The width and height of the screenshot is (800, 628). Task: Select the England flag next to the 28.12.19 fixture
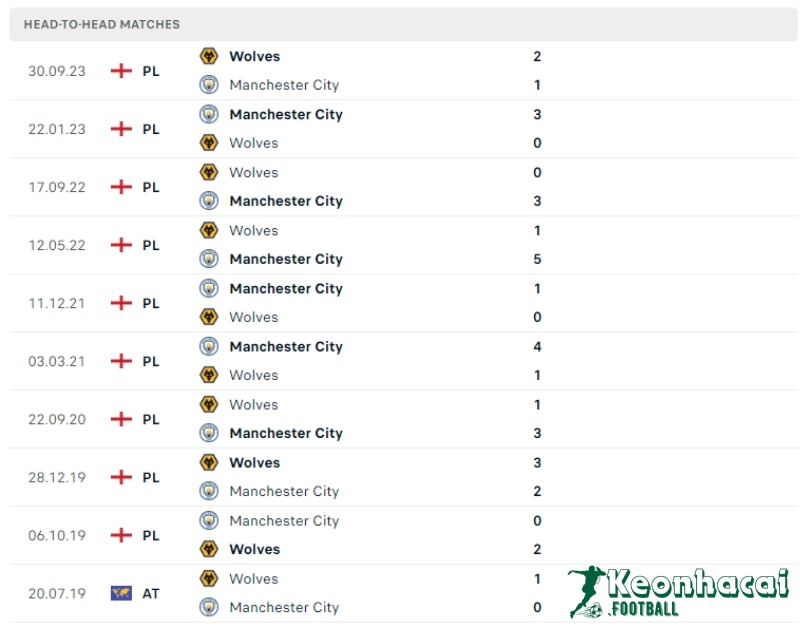pyautogui.click(x=121, y=477)
